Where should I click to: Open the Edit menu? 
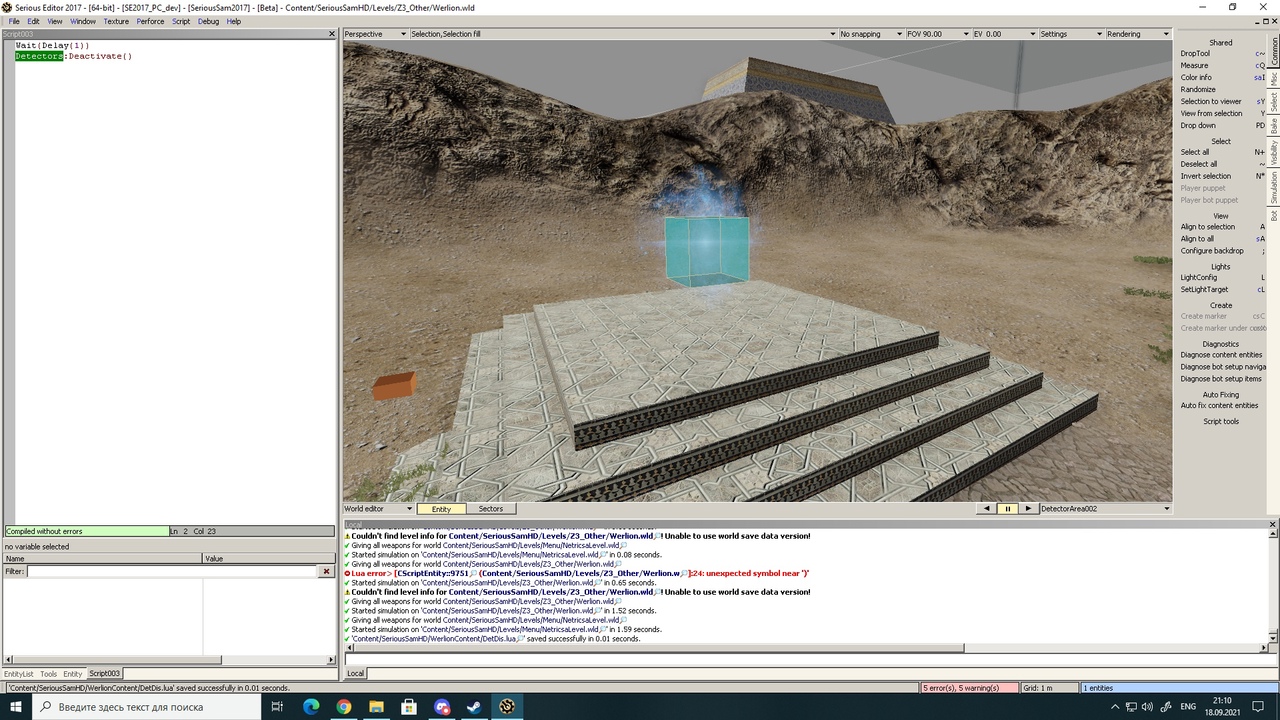(x=33, y=21)
